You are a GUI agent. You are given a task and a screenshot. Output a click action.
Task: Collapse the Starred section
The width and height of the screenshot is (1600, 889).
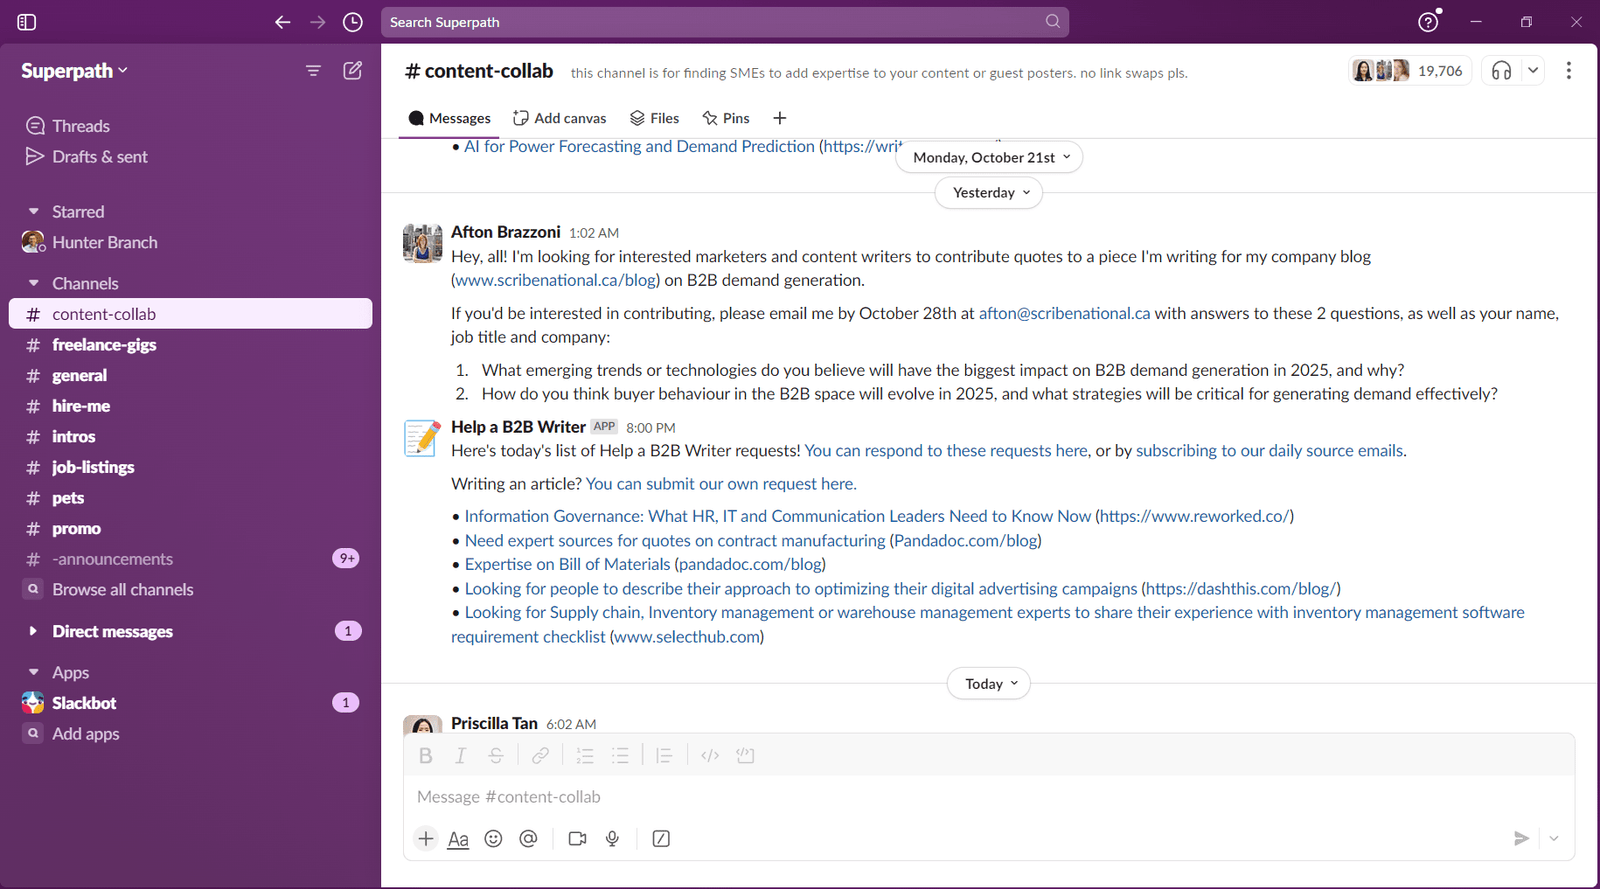33,212
